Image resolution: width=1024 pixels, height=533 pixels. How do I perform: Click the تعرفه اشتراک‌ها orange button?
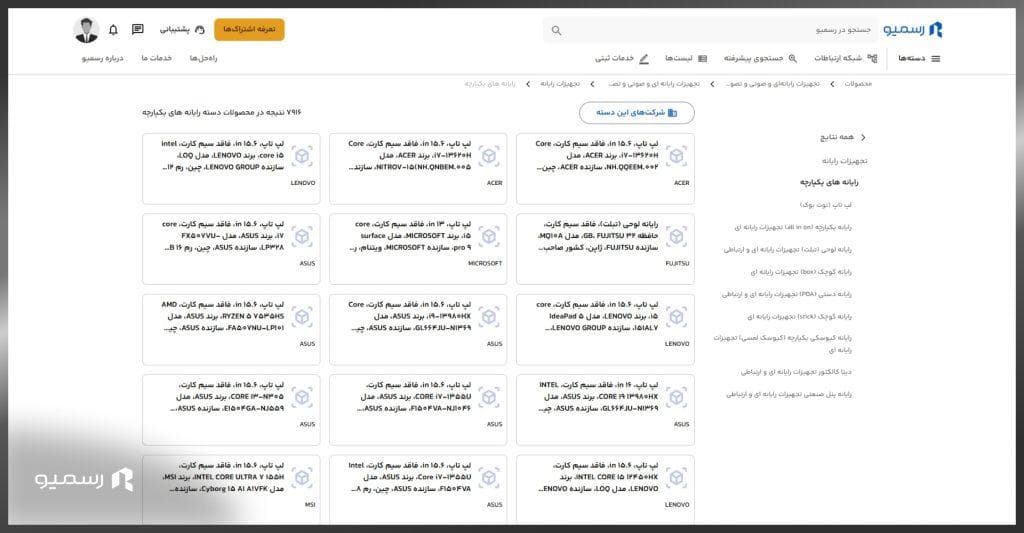tap(249, 29)
